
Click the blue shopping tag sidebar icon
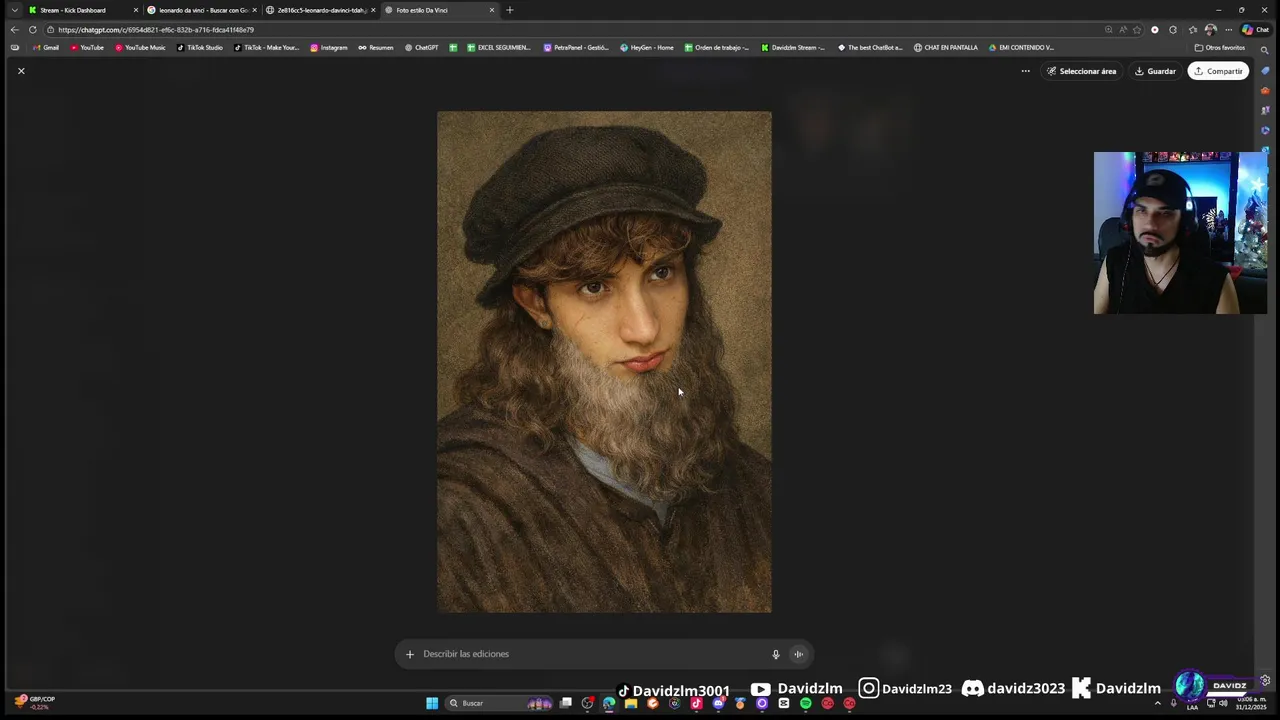tap(1265, 71)
